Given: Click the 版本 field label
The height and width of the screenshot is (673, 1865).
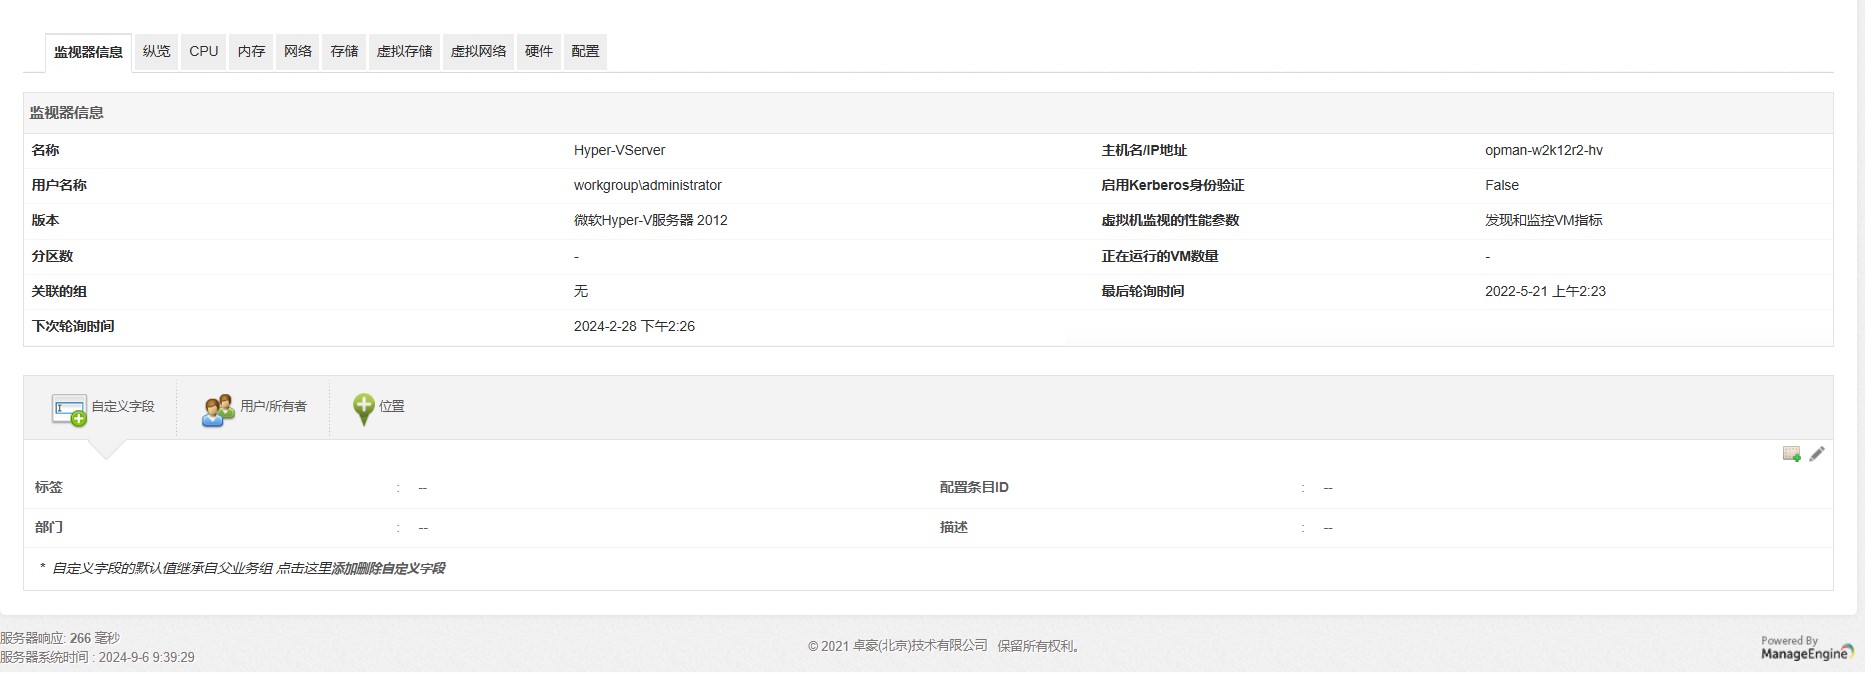Looking at the screenshot, I should point(45,220).
